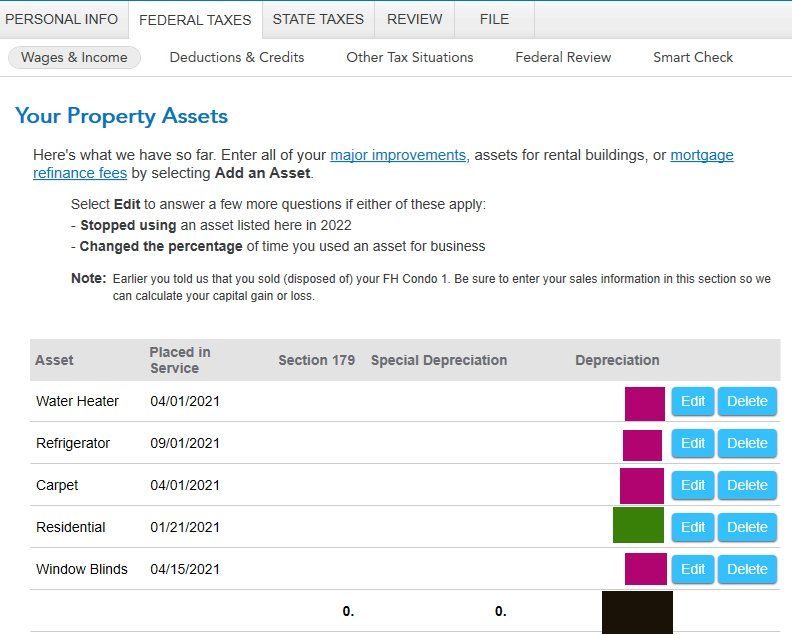The width and height of the screenshot is (792, 635).
Task: Open the Review tab
Action: pos(415,19)
